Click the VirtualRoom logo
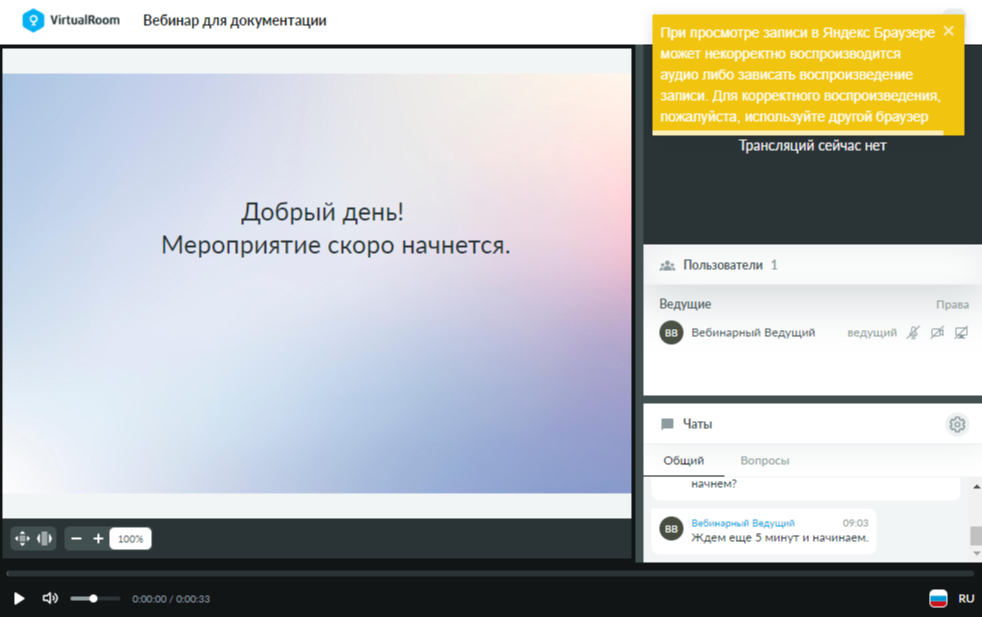 71,20
